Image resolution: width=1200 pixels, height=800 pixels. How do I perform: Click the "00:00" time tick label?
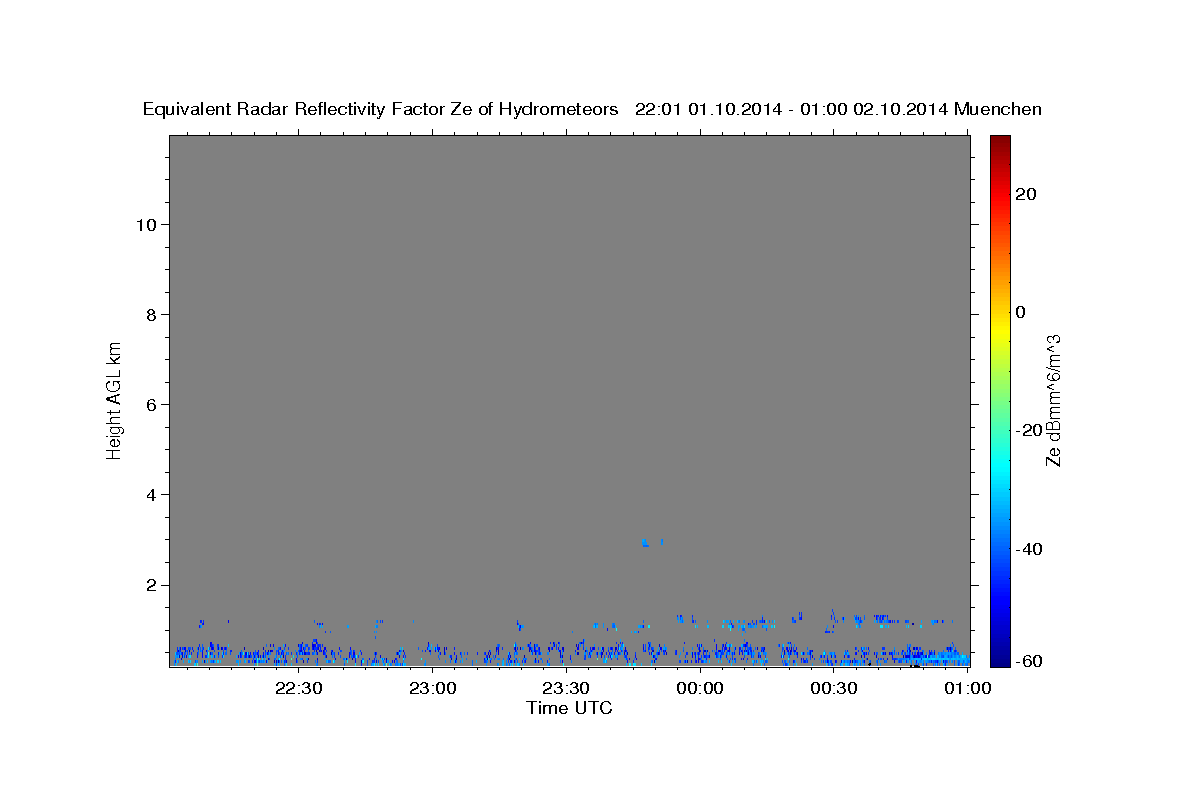coord(700,688)
